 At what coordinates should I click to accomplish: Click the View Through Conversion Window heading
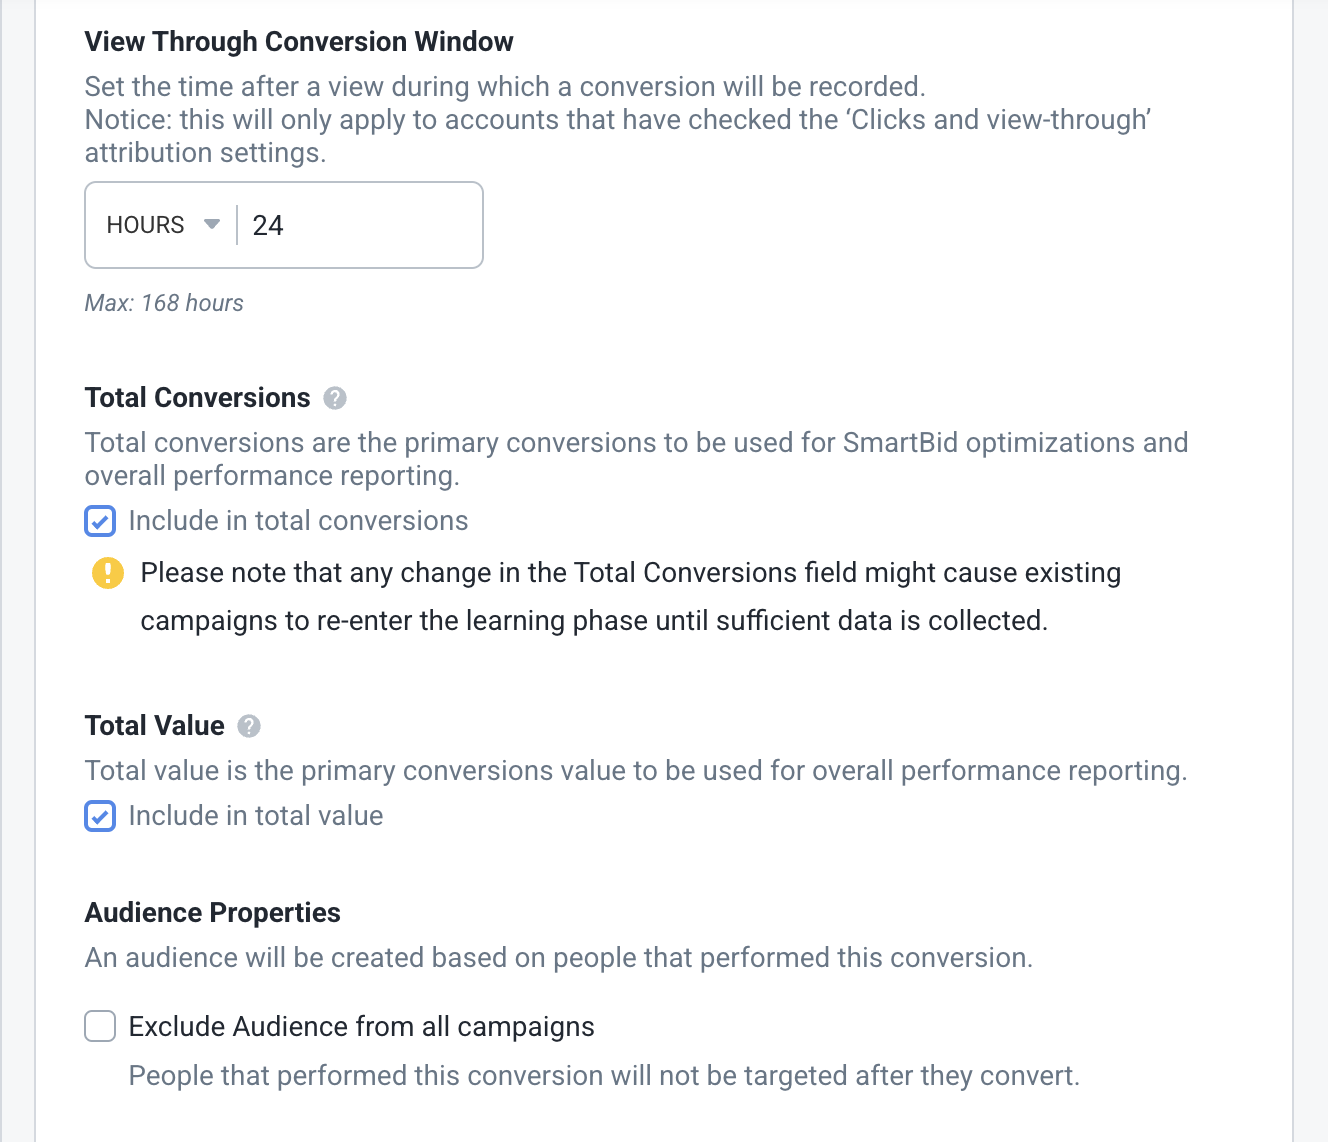tap(299, 42)
